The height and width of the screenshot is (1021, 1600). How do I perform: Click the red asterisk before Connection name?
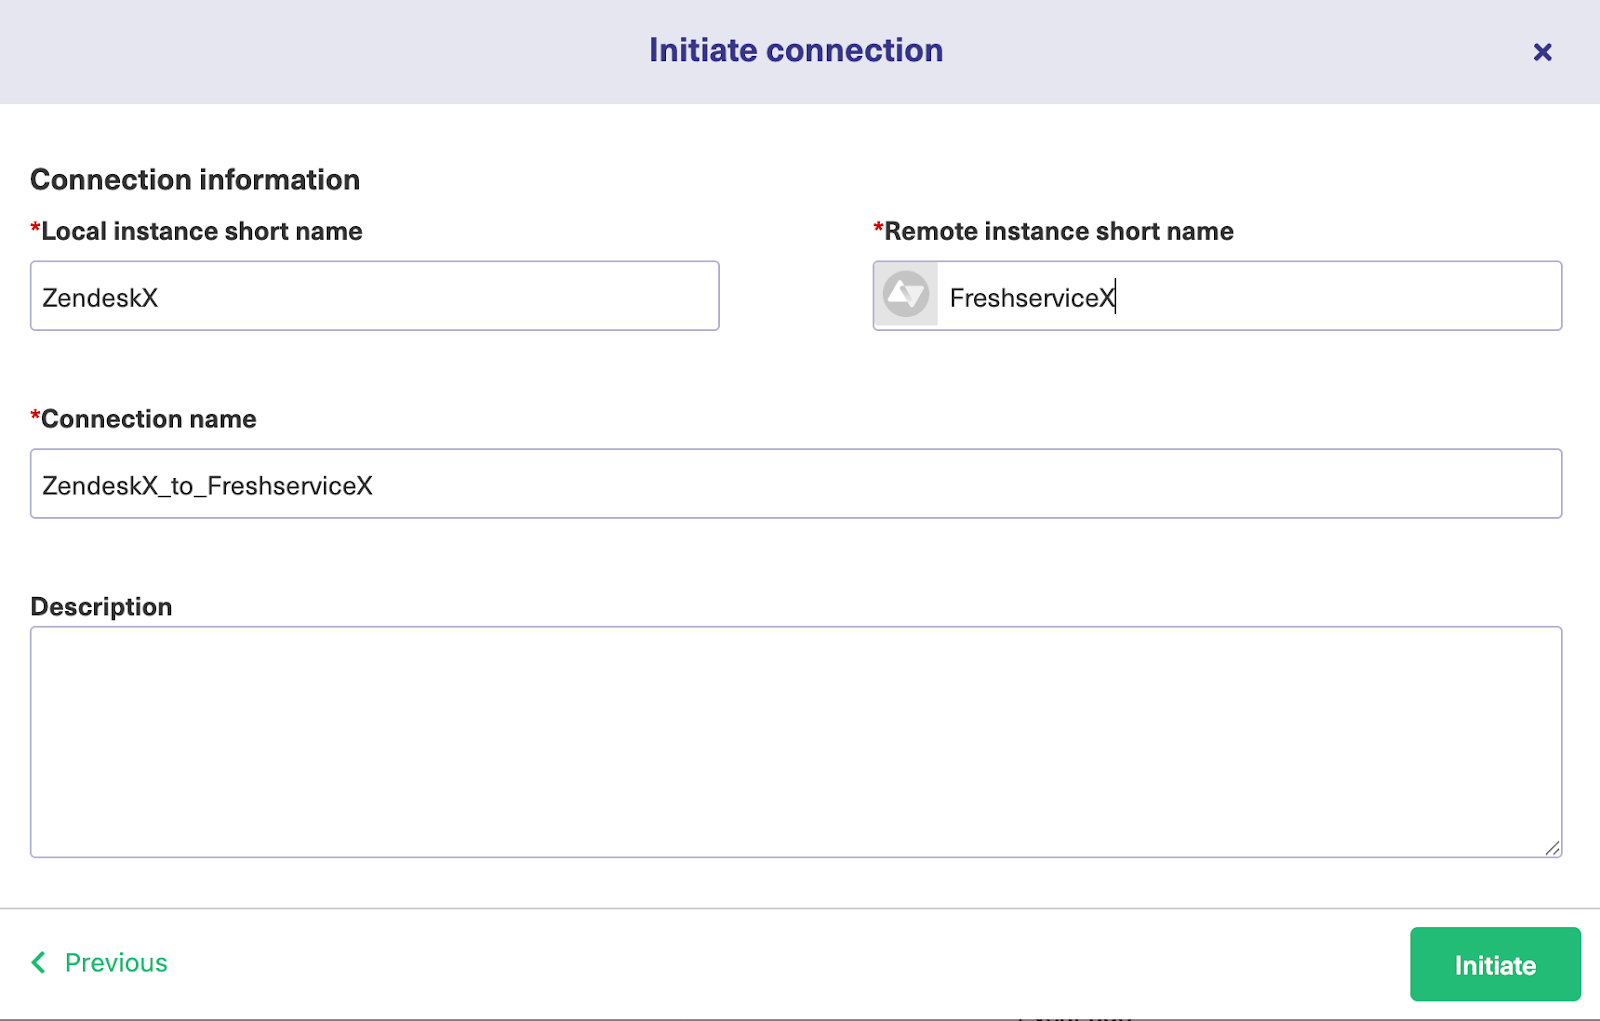(x=35, y=415)
